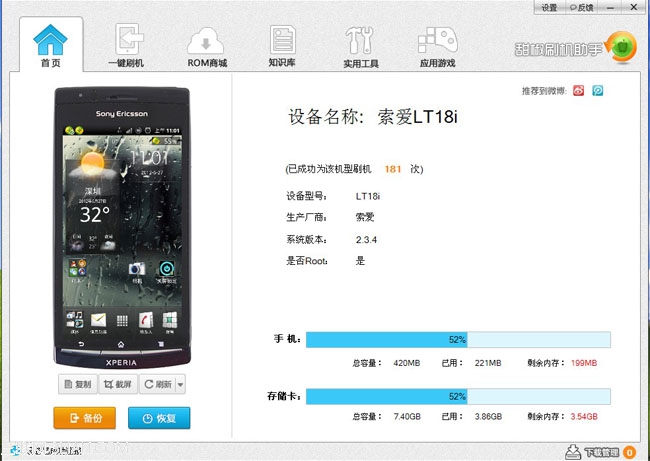
Task: Click 设备型号 value LT18i
Action: [368, 196]
